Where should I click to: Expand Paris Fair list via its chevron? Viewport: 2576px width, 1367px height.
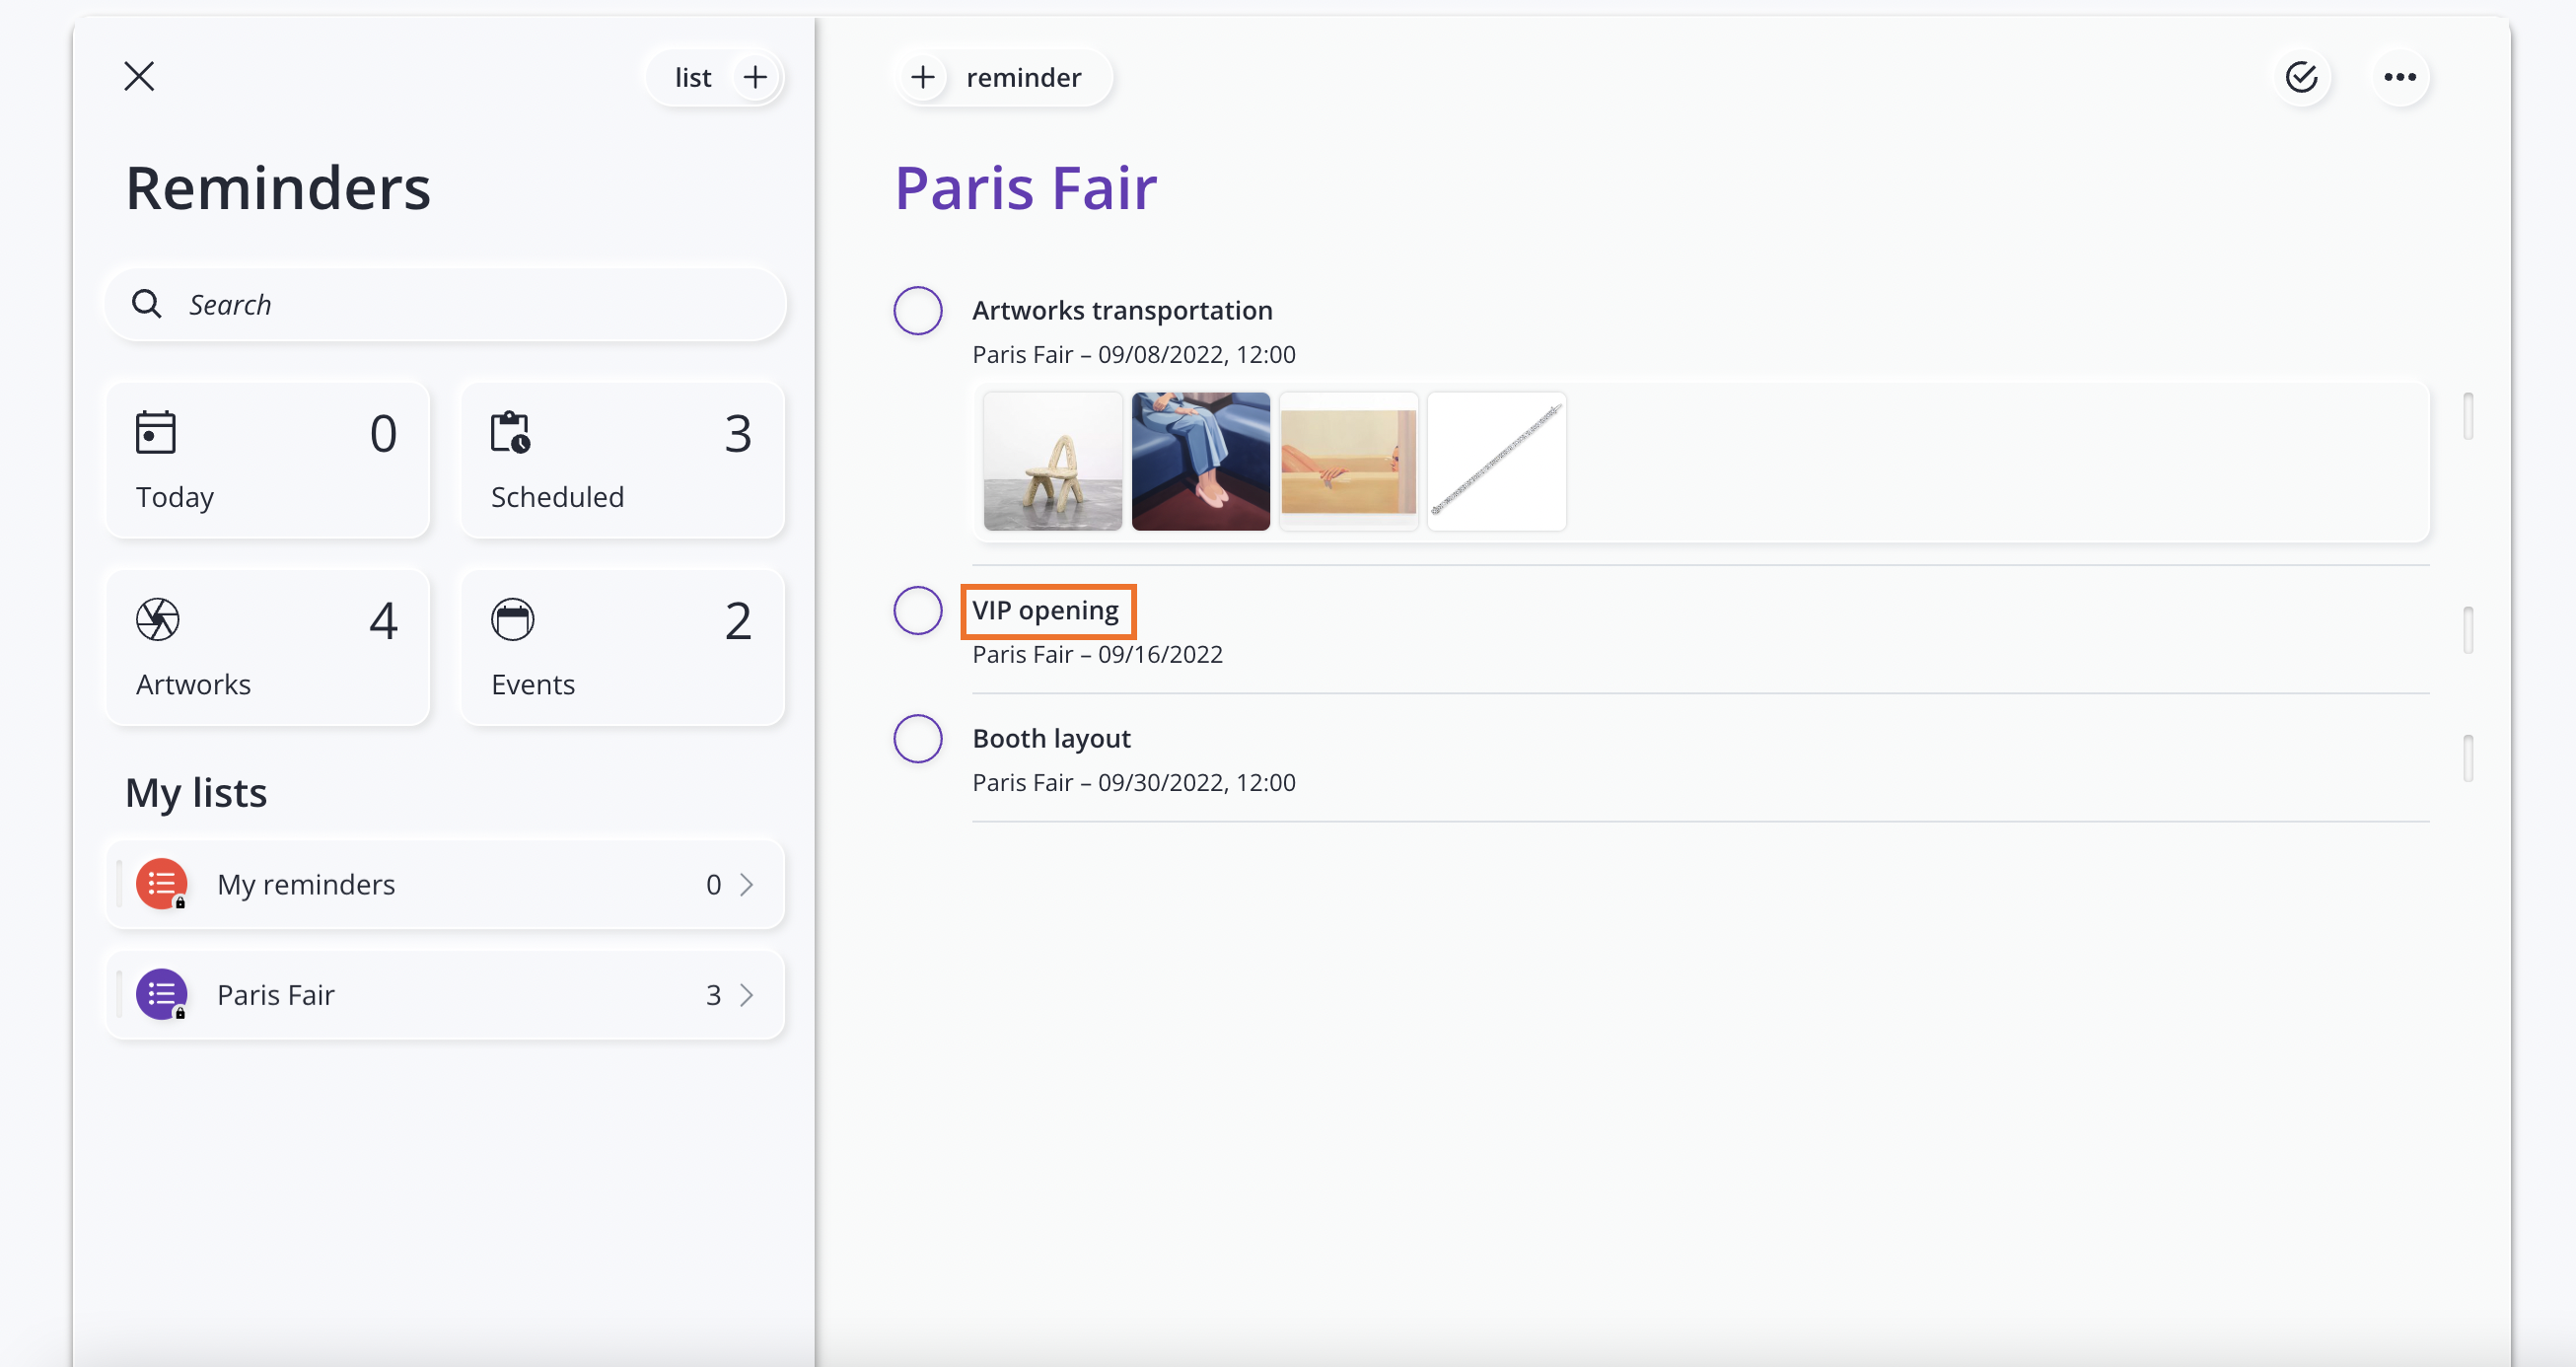click(x=747, y=994)
